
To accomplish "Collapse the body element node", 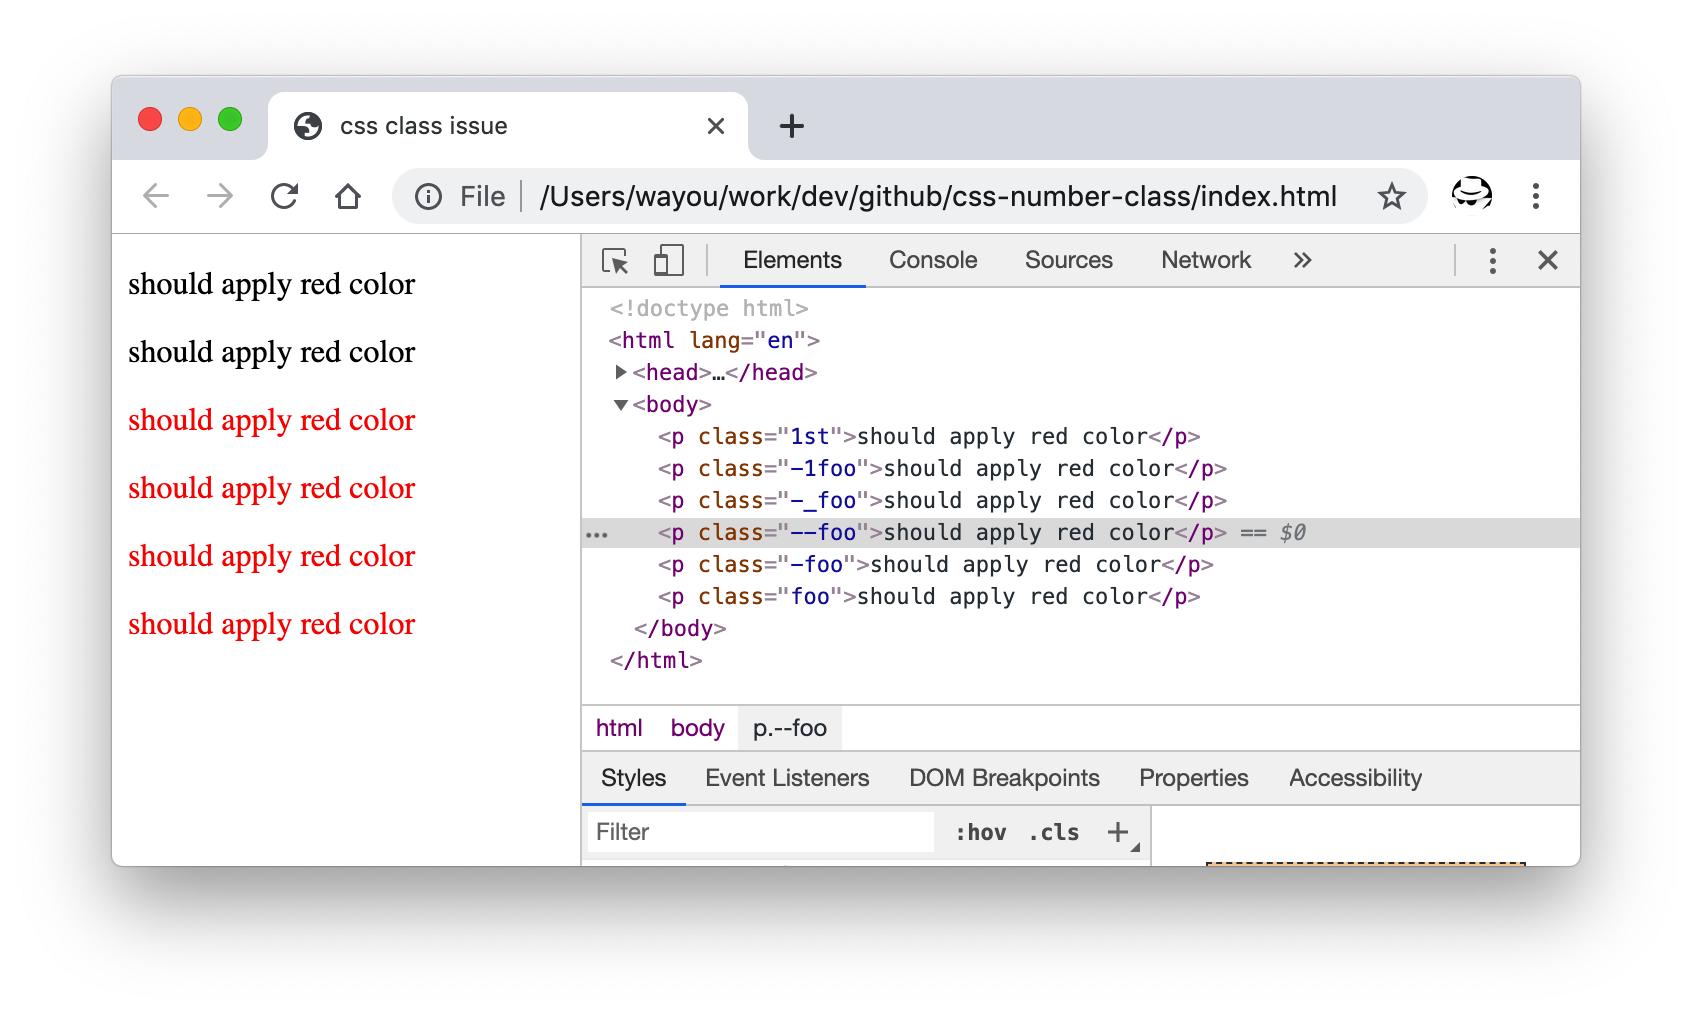I will (x=621, y=405).
